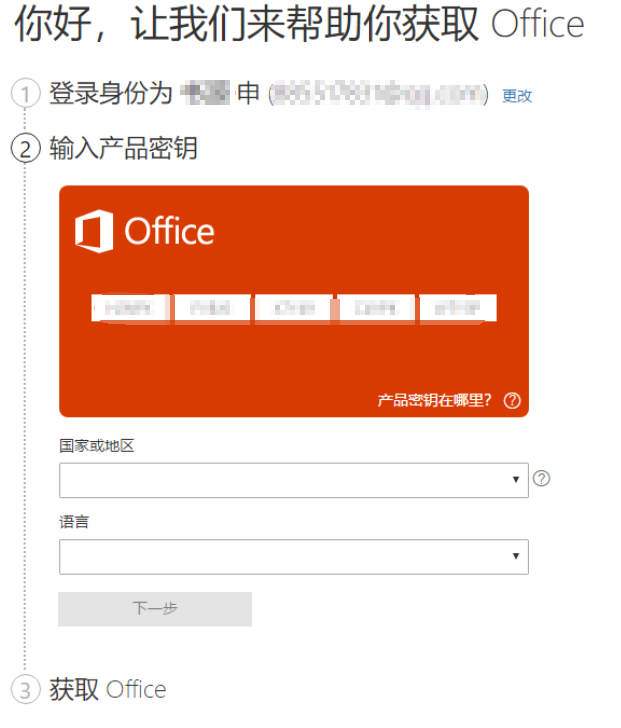Select the third product key box
Viewport: 621px width, 728px height.
point(294,308)
